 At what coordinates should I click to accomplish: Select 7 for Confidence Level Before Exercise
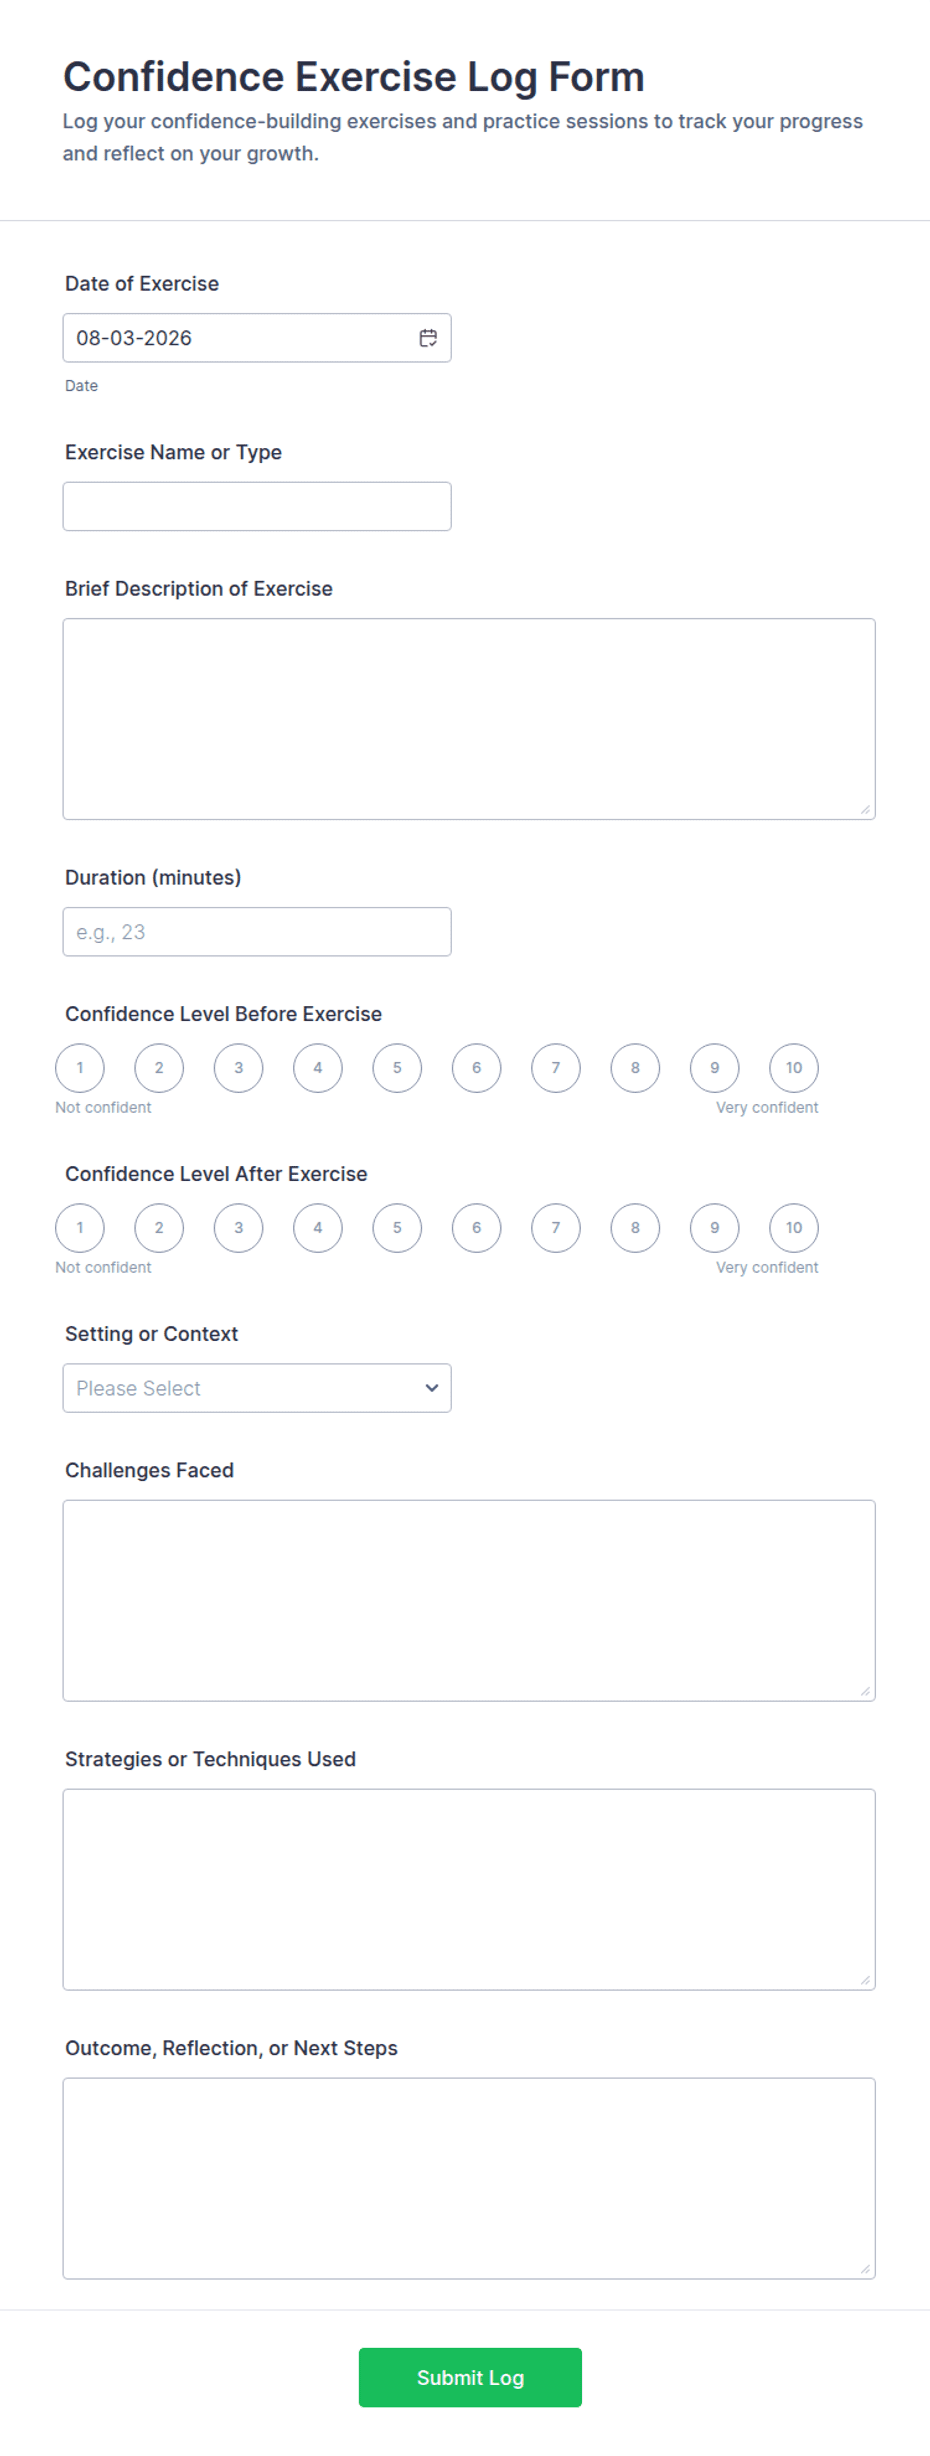tap(556, 1068)
